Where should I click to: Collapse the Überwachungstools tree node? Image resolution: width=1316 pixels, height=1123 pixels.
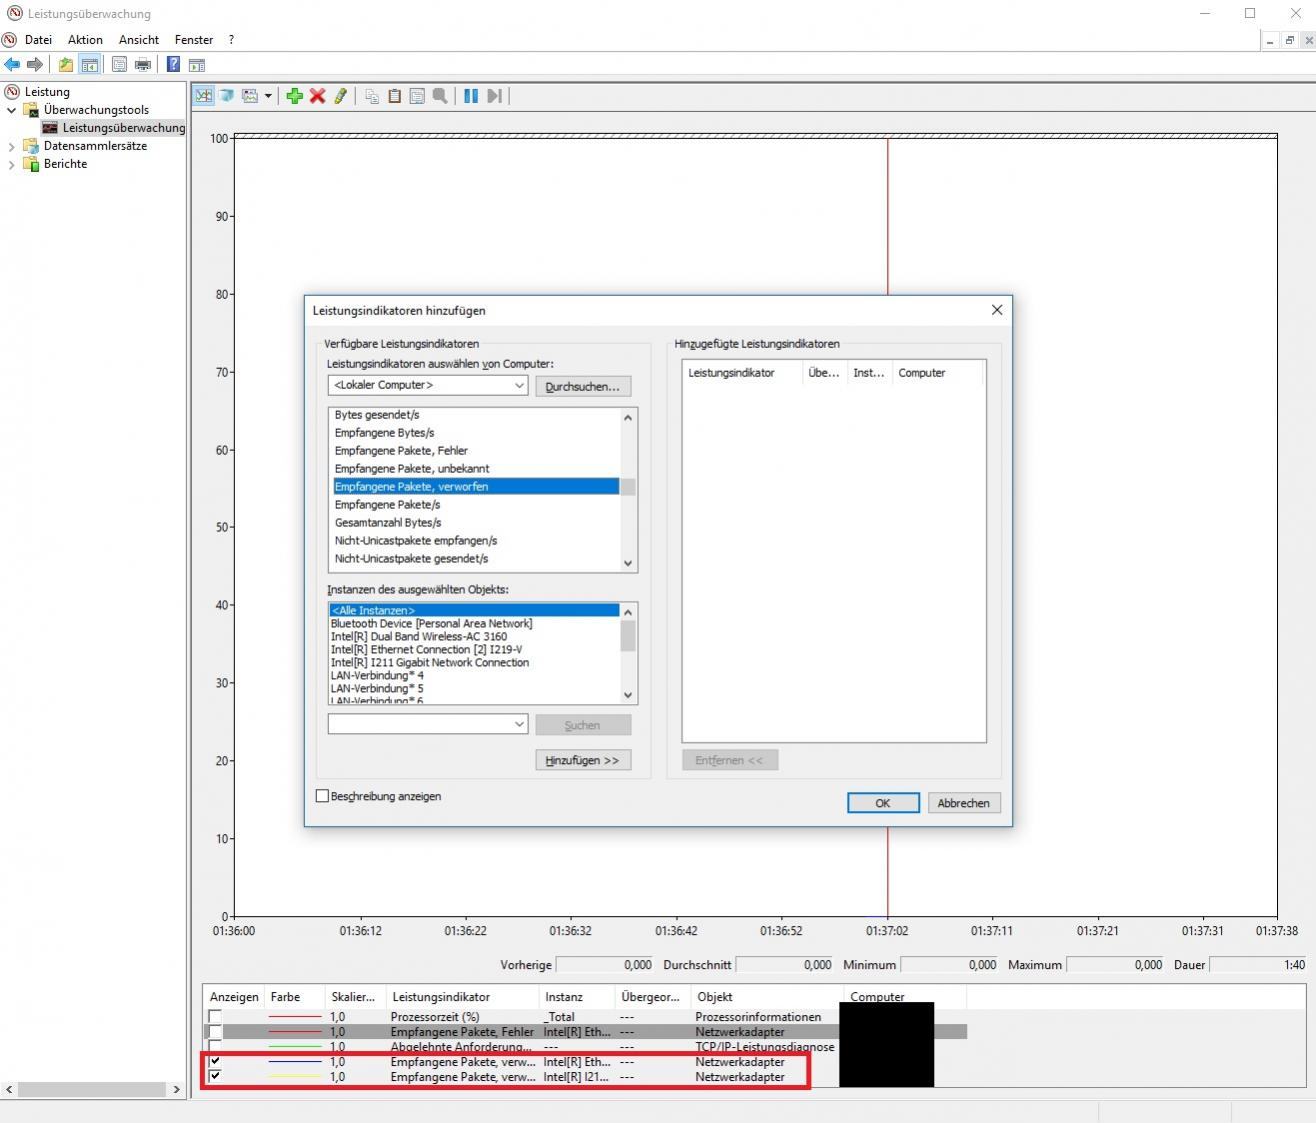[x=12, y=110]
